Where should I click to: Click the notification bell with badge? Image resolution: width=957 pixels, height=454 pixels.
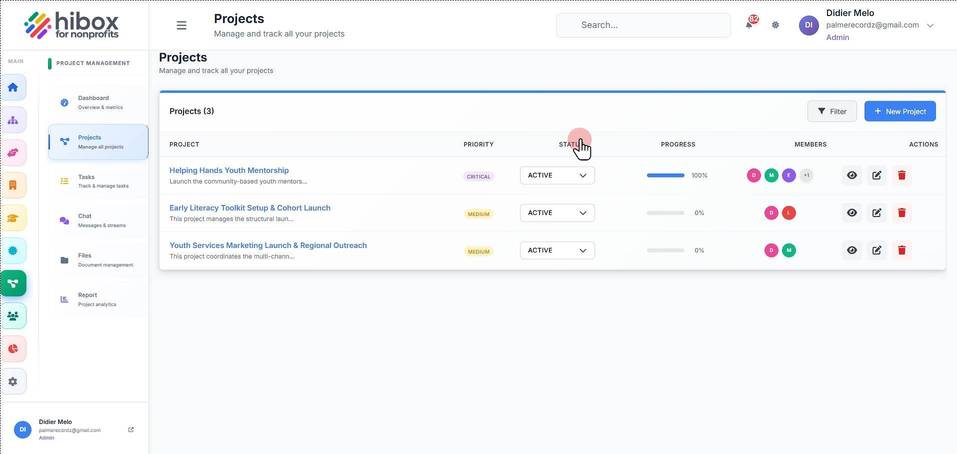tap(749, 24)
